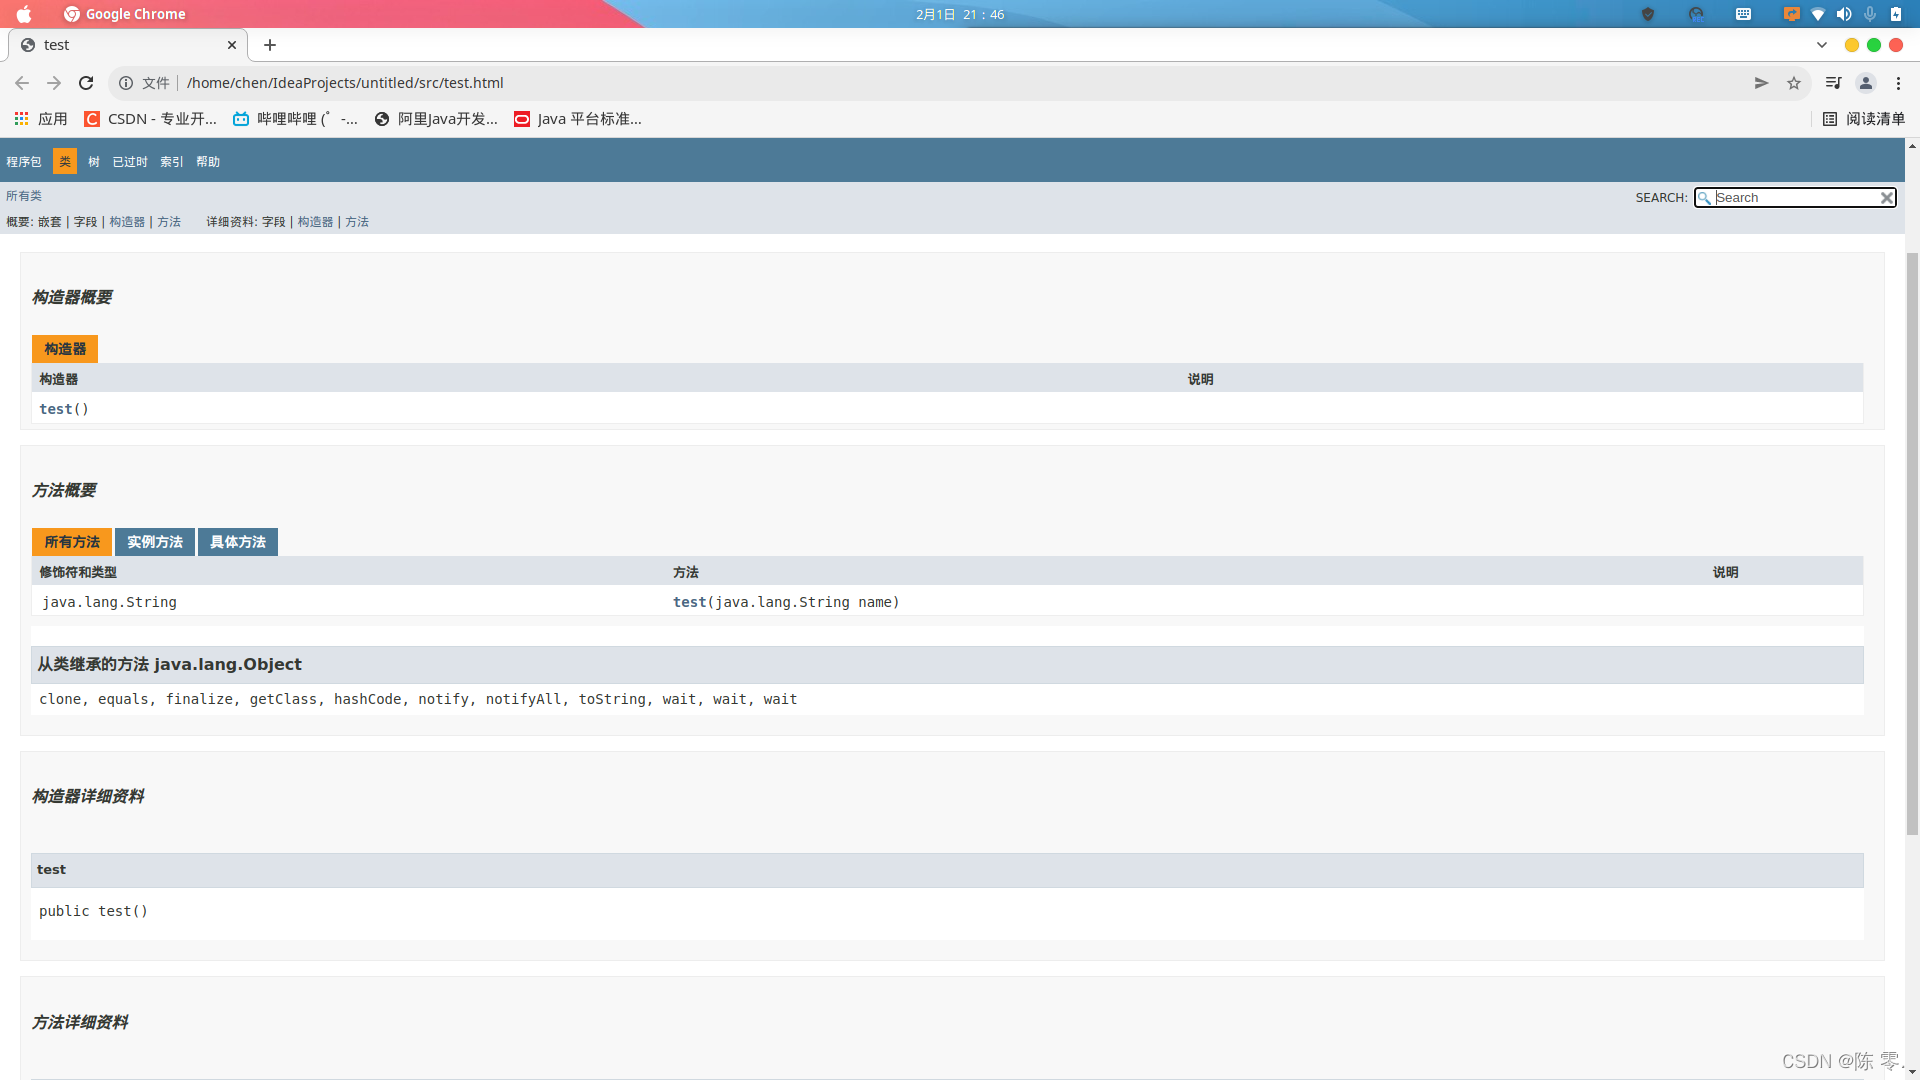
Task: Open the 树 navigation item
Action: pyautogui.click(x=94, y=162)
